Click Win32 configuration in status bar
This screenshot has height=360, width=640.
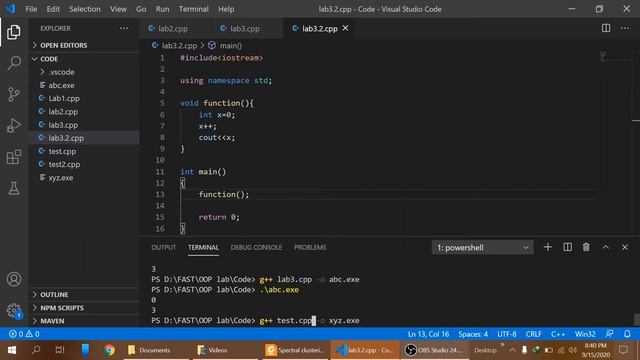[585, 334]
